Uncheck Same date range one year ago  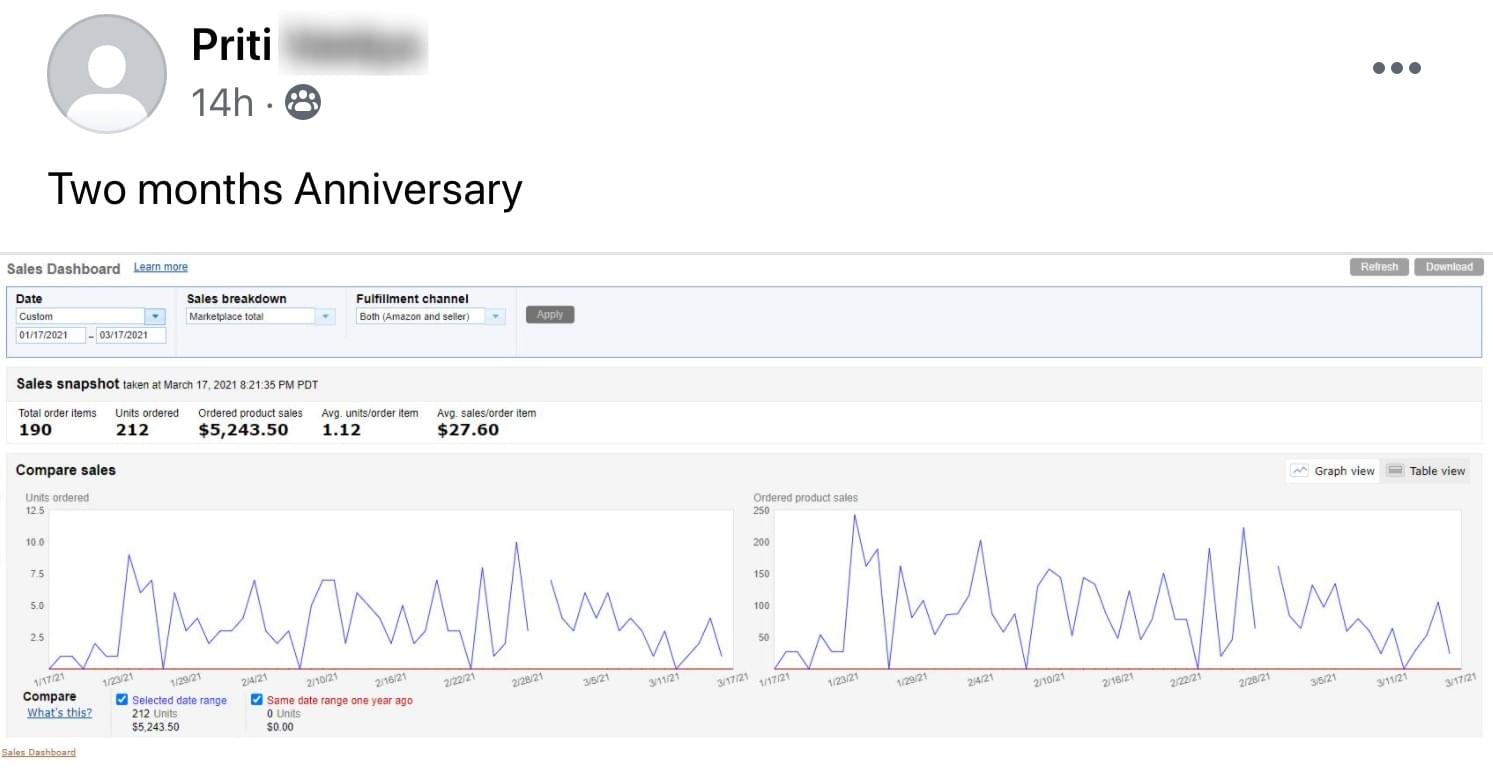[257, 700]
